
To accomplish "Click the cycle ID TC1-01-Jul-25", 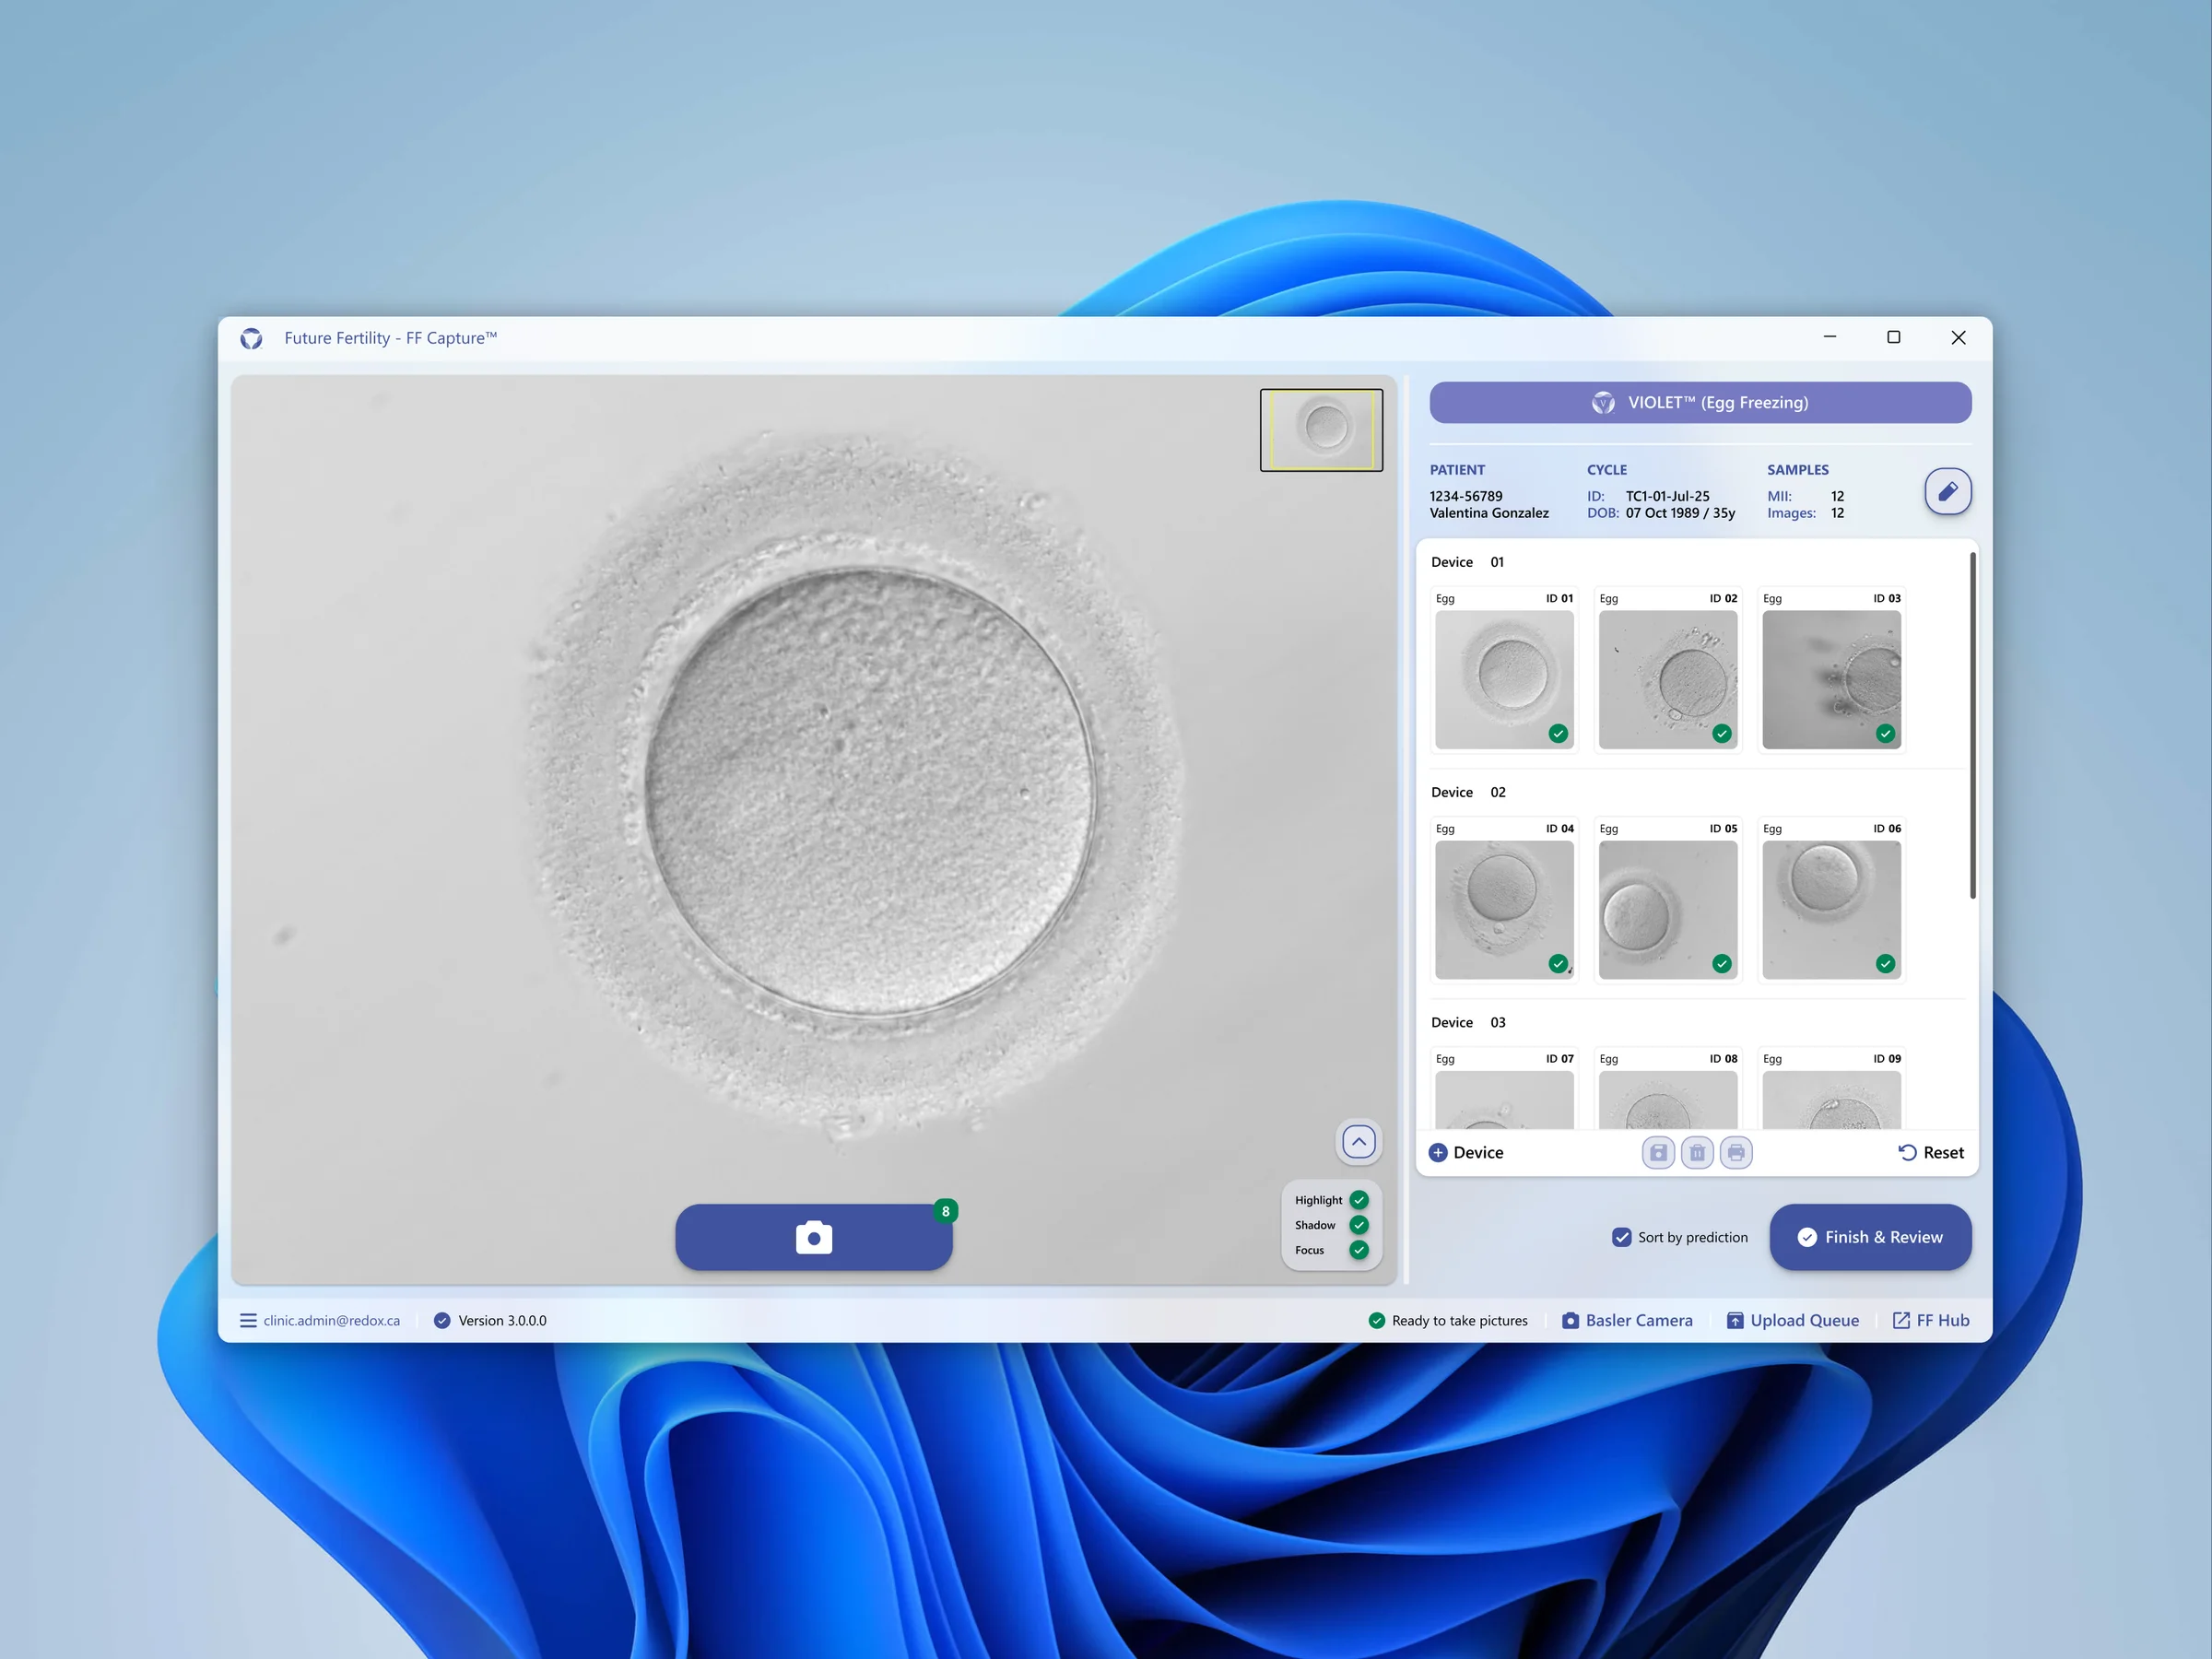I will [1667, 496].
